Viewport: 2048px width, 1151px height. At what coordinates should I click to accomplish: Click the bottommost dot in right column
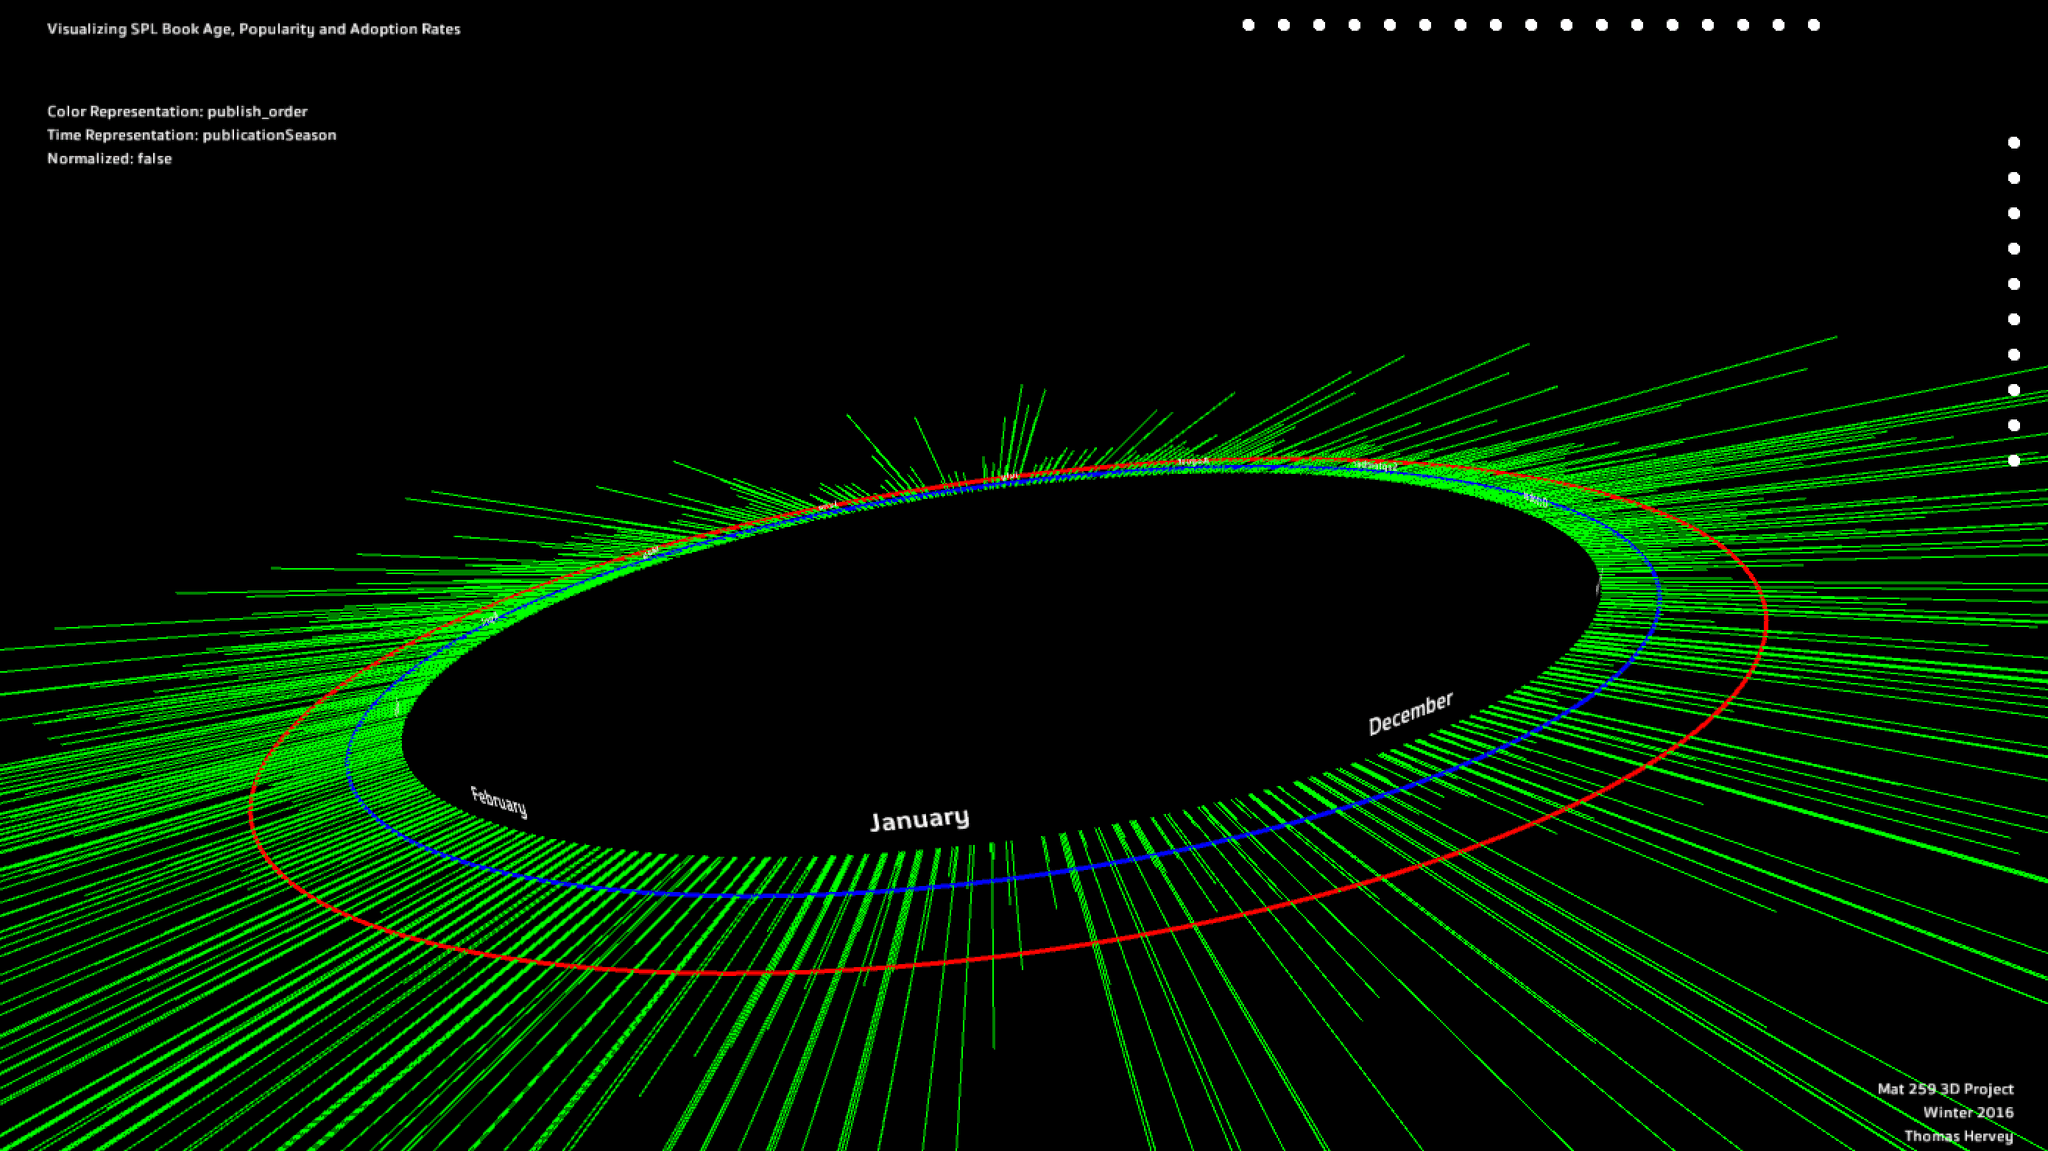(x=2014, y=461)
